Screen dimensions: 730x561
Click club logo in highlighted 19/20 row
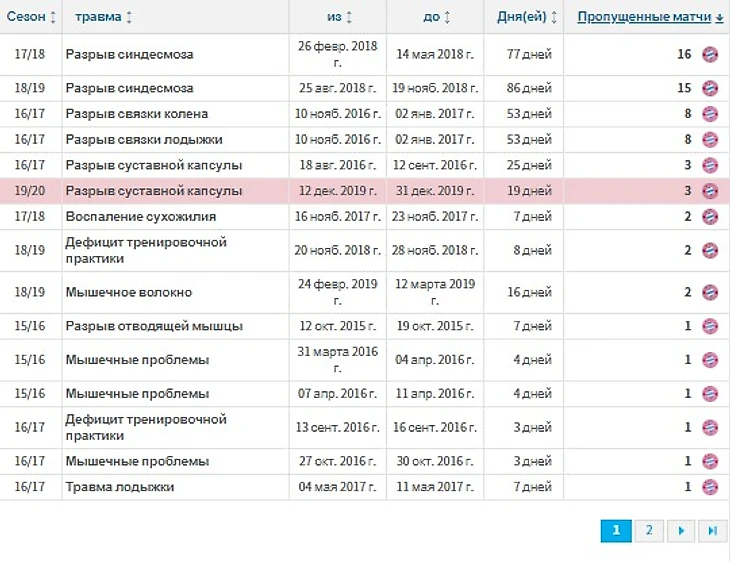[710, 191]
